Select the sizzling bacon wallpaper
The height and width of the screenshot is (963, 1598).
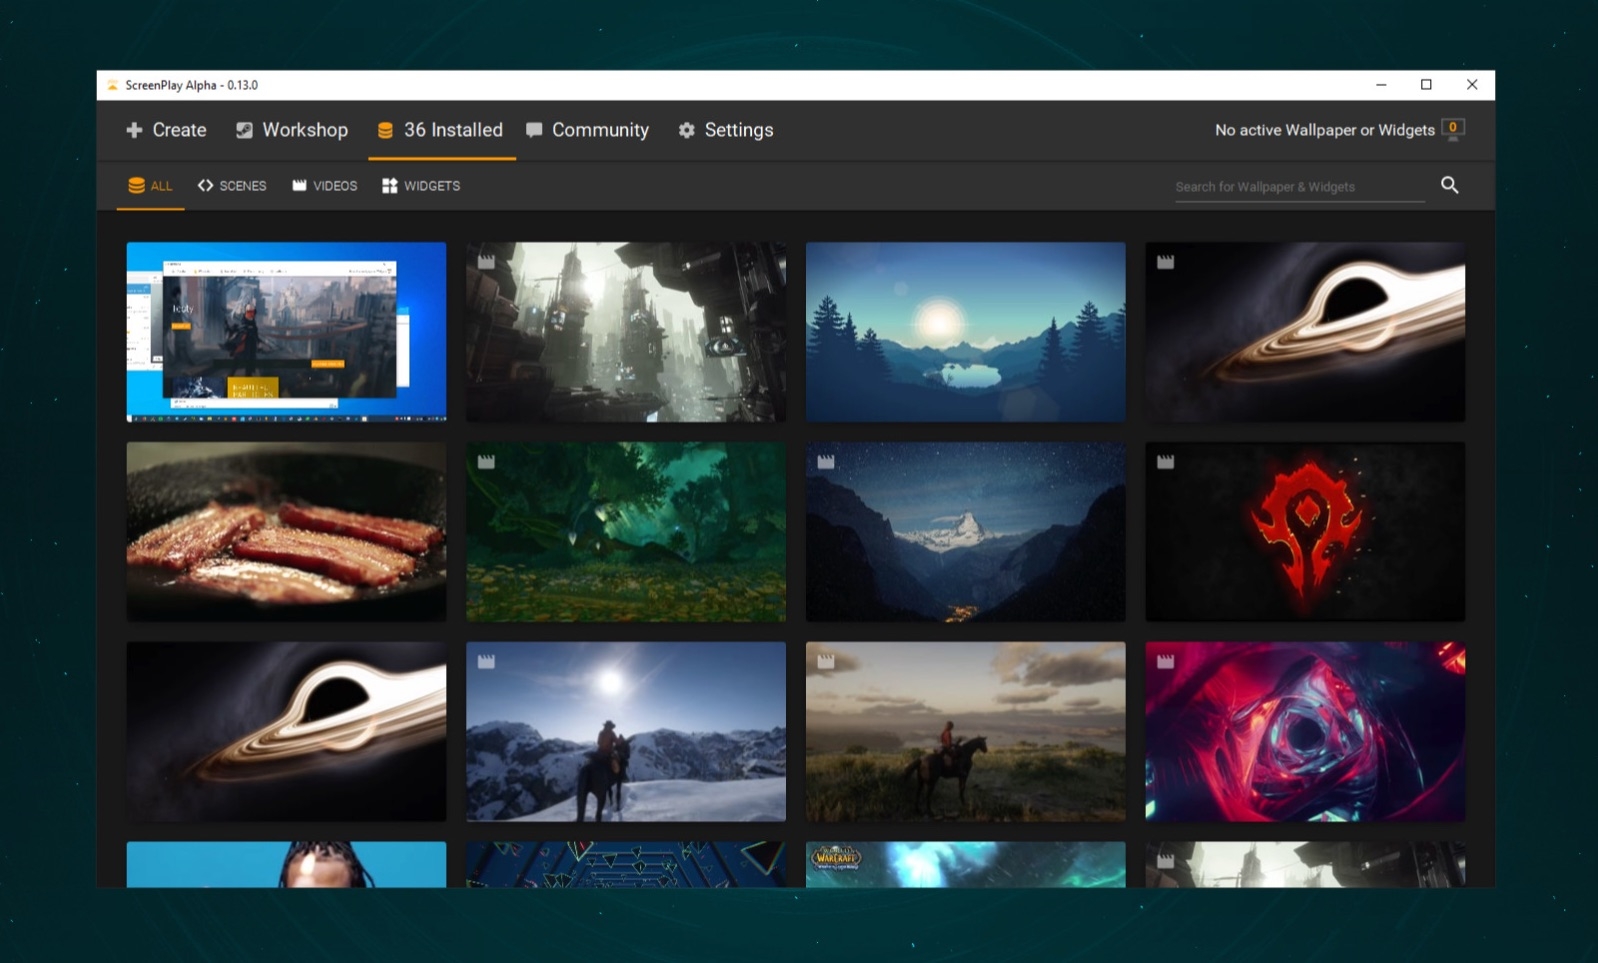286,531
